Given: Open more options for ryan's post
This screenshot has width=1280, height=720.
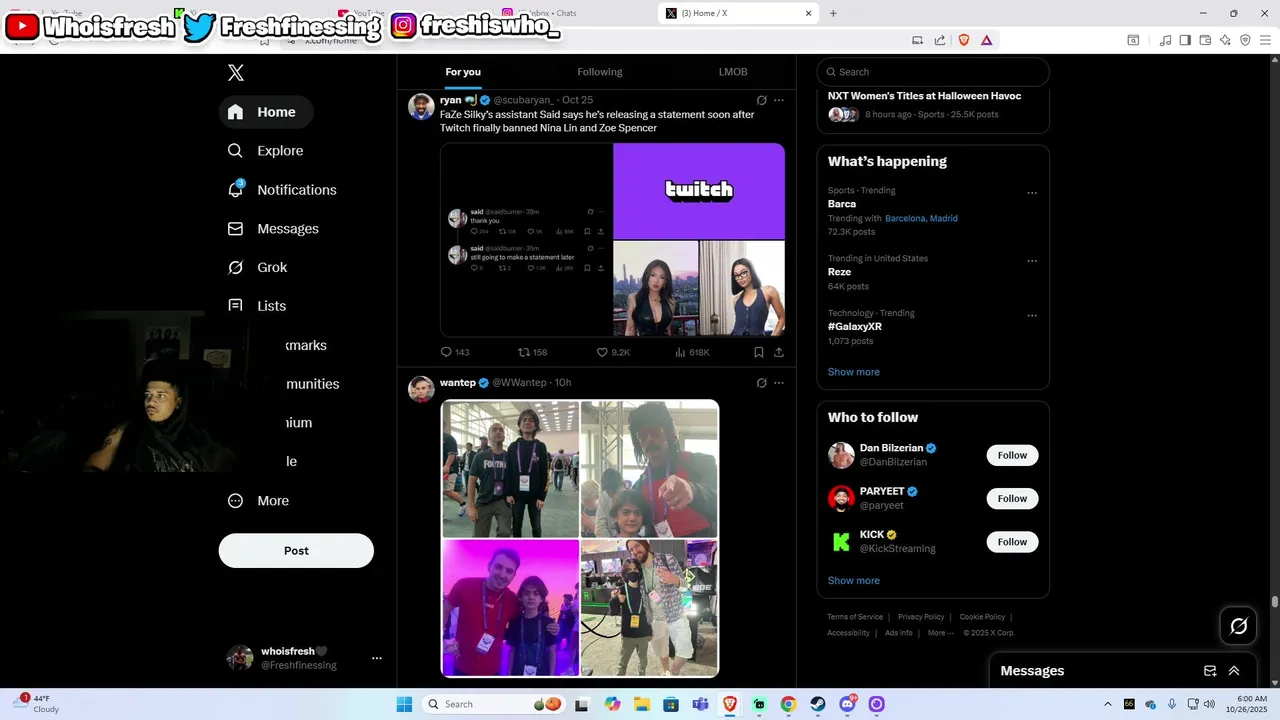Looking at the screenshot, I should (x=779, y=100).
